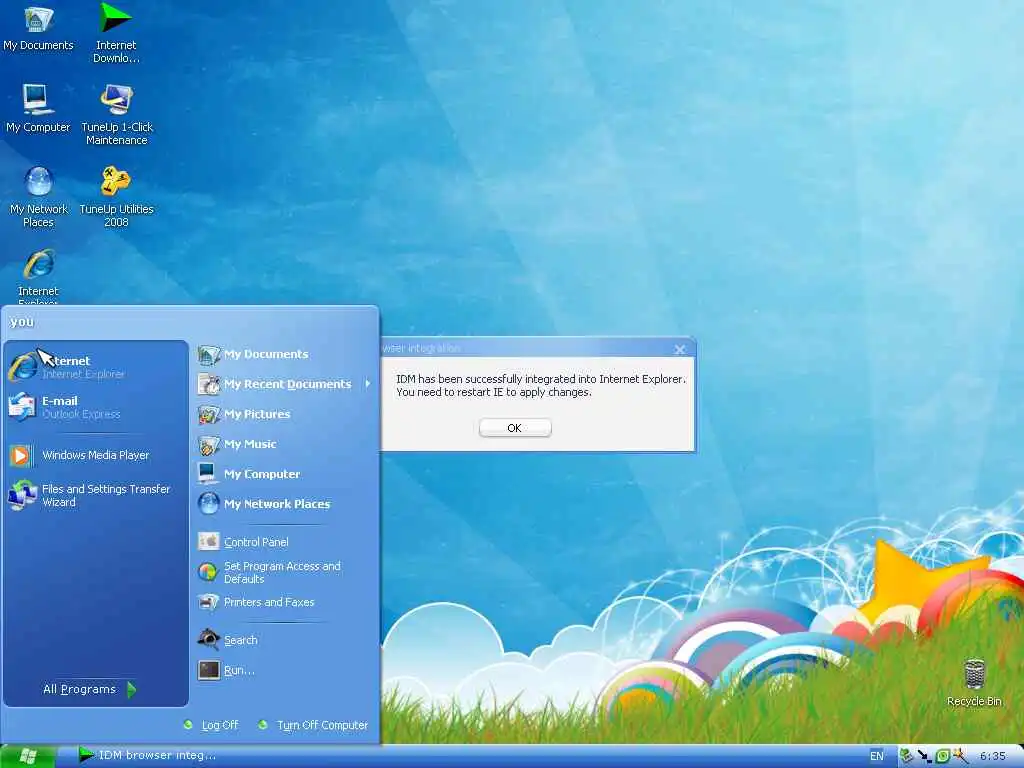Click Printers and Faxes icon

coord(208,602)
